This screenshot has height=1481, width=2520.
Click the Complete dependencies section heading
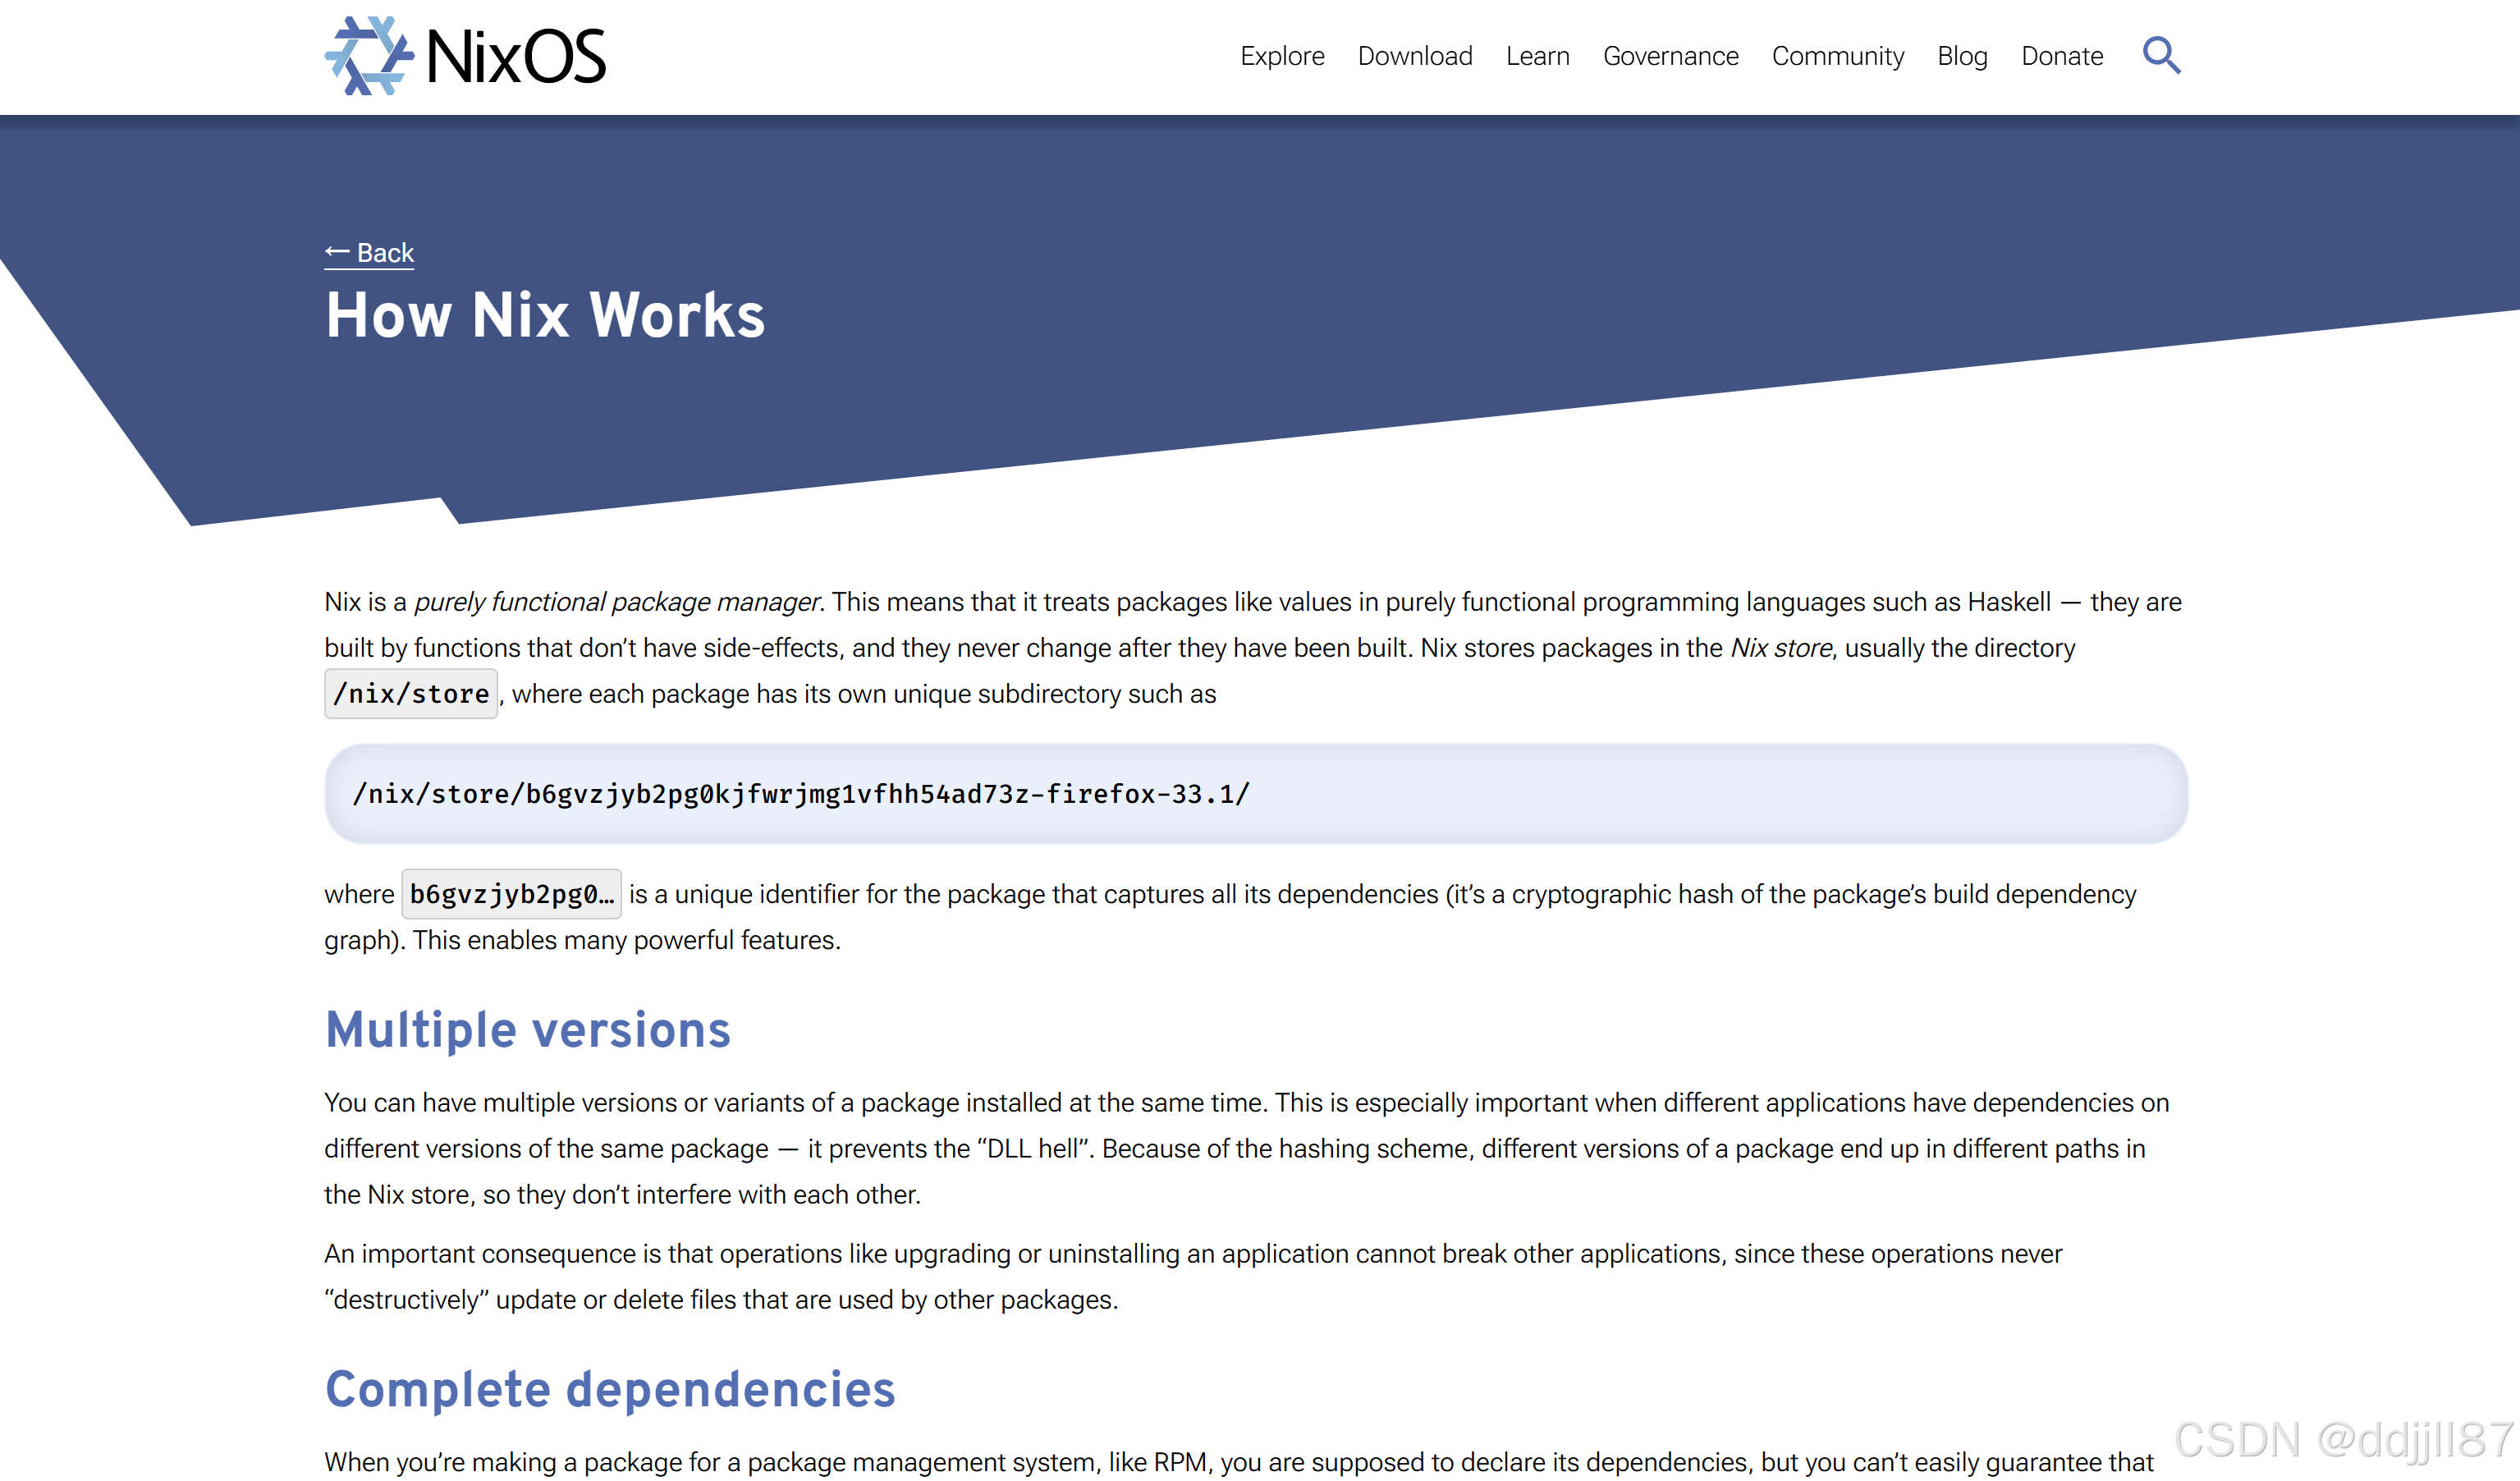tap(610, 1389)
